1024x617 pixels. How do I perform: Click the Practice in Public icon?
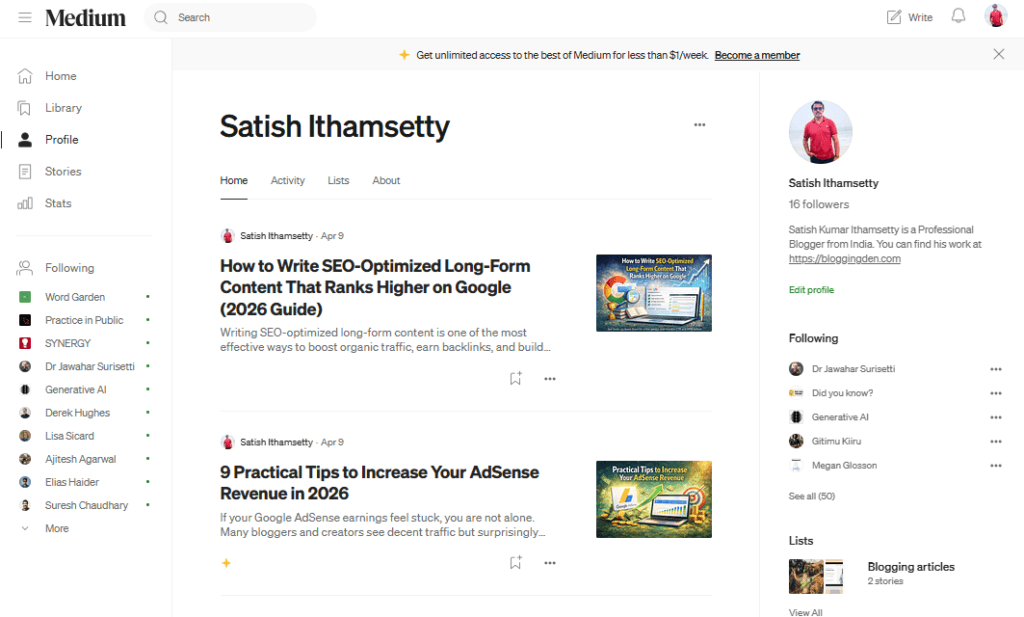25,320
